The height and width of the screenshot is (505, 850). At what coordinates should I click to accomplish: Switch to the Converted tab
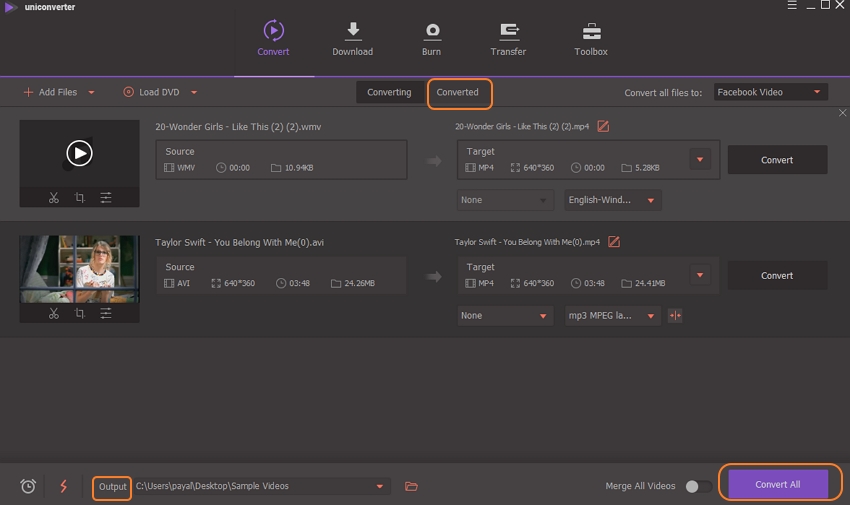[x=458, y=92]
